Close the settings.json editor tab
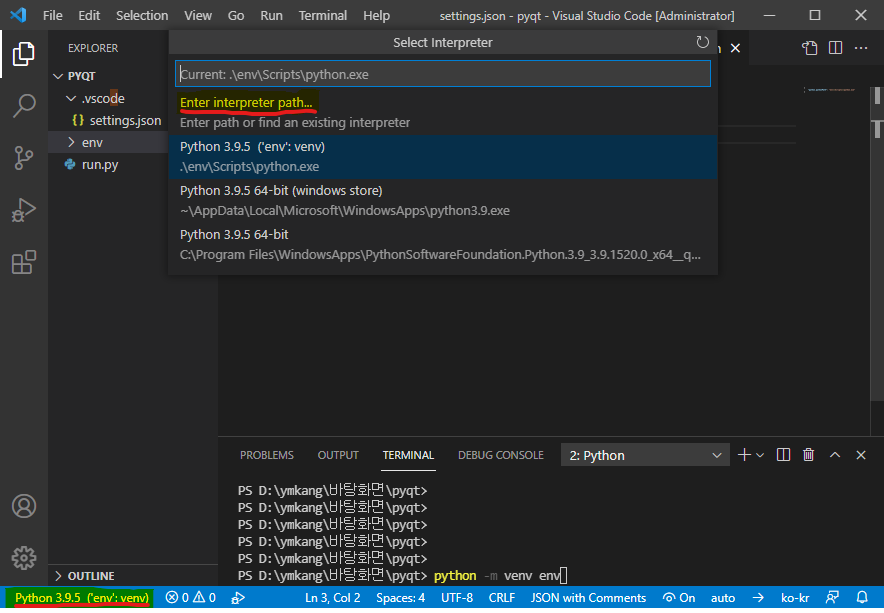884x613 pixels. 735,48
